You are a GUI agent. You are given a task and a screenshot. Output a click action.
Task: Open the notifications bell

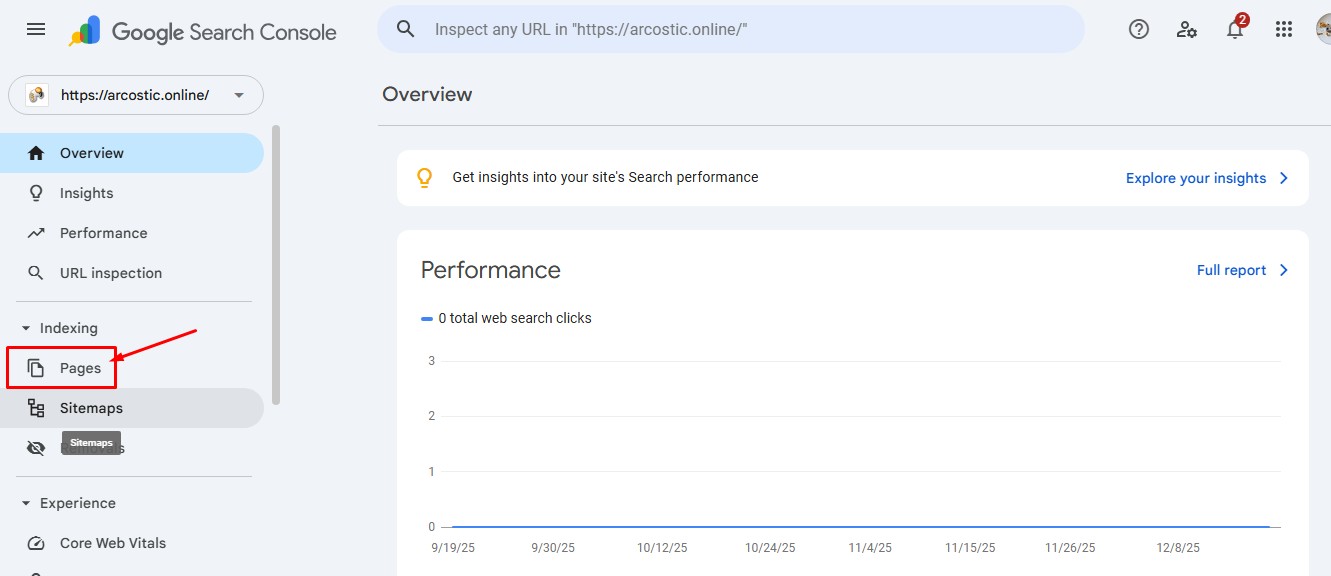(1235, 29)
